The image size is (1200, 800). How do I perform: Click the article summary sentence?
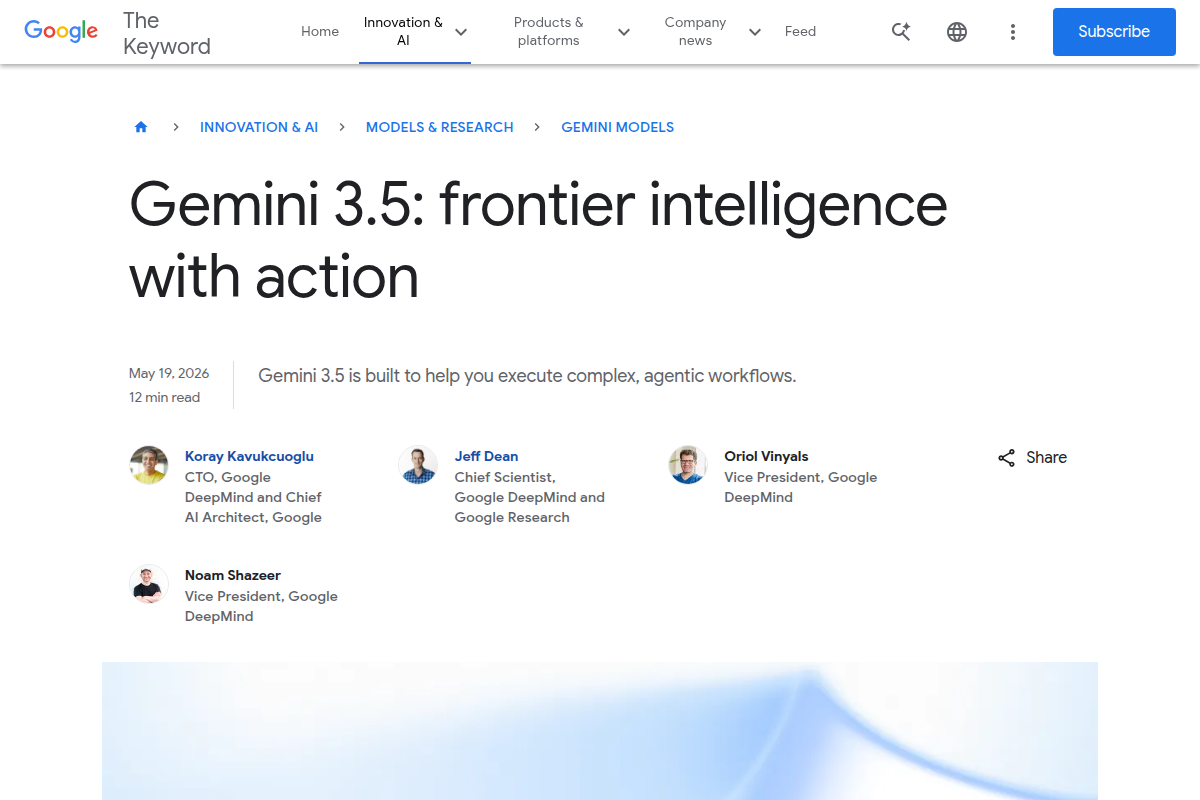(x=527, y=376)
